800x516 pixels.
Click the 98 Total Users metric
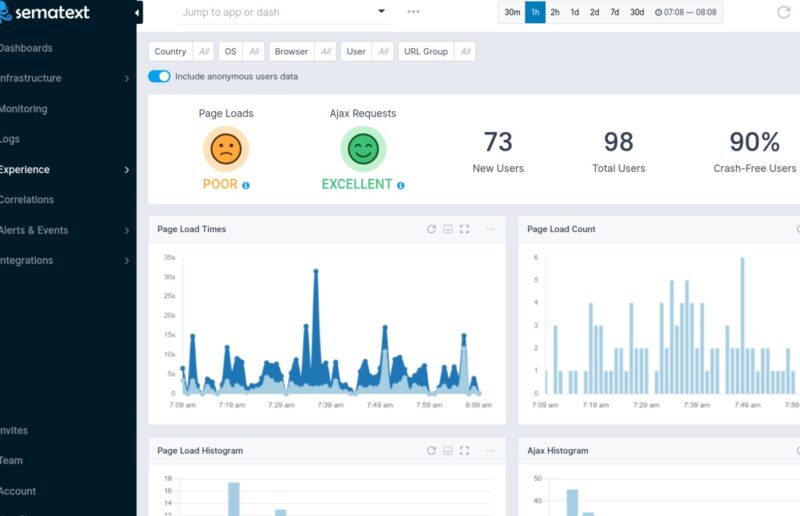click(618, 152)
